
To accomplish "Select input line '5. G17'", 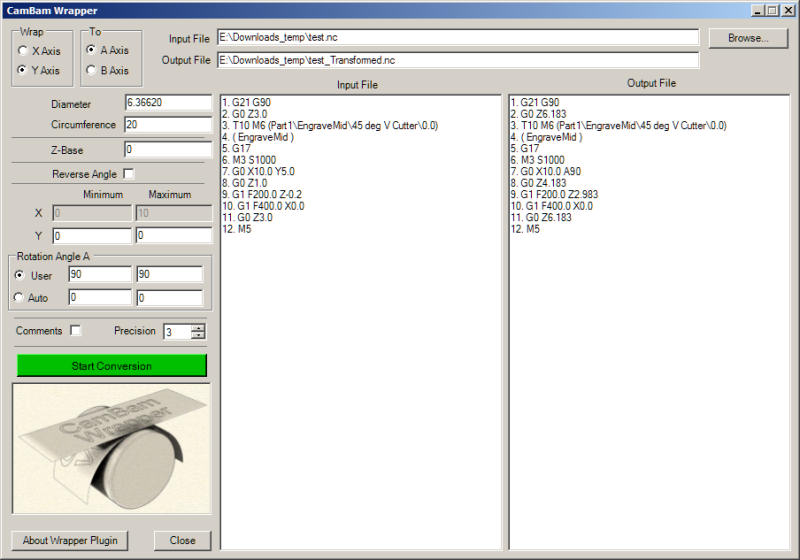I will click(x=237, y=148).
